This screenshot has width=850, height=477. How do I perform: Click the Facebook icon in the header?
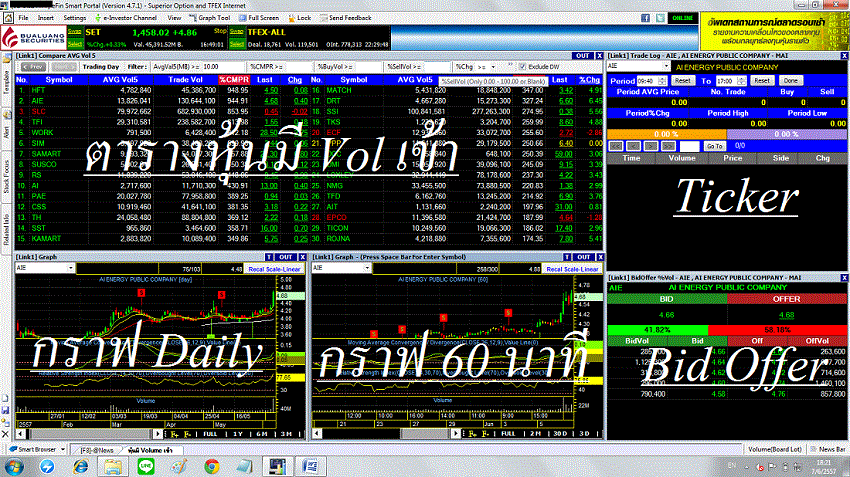click(645, 18)
